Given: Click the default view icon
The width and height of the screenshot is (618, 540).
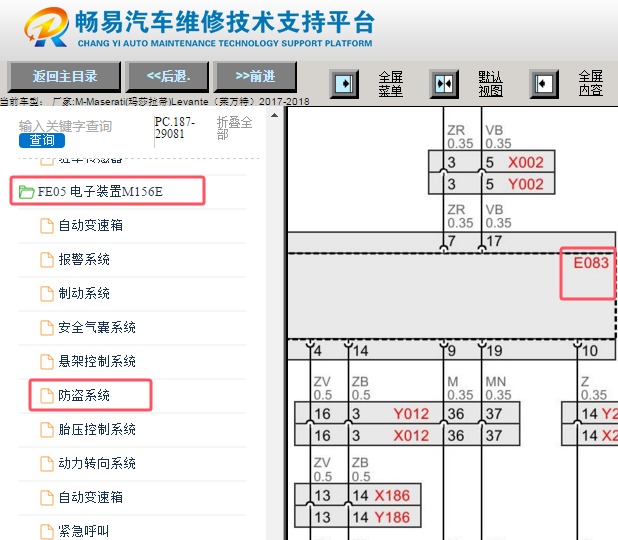Looking at the screenshot, I should tap(444, 84).
